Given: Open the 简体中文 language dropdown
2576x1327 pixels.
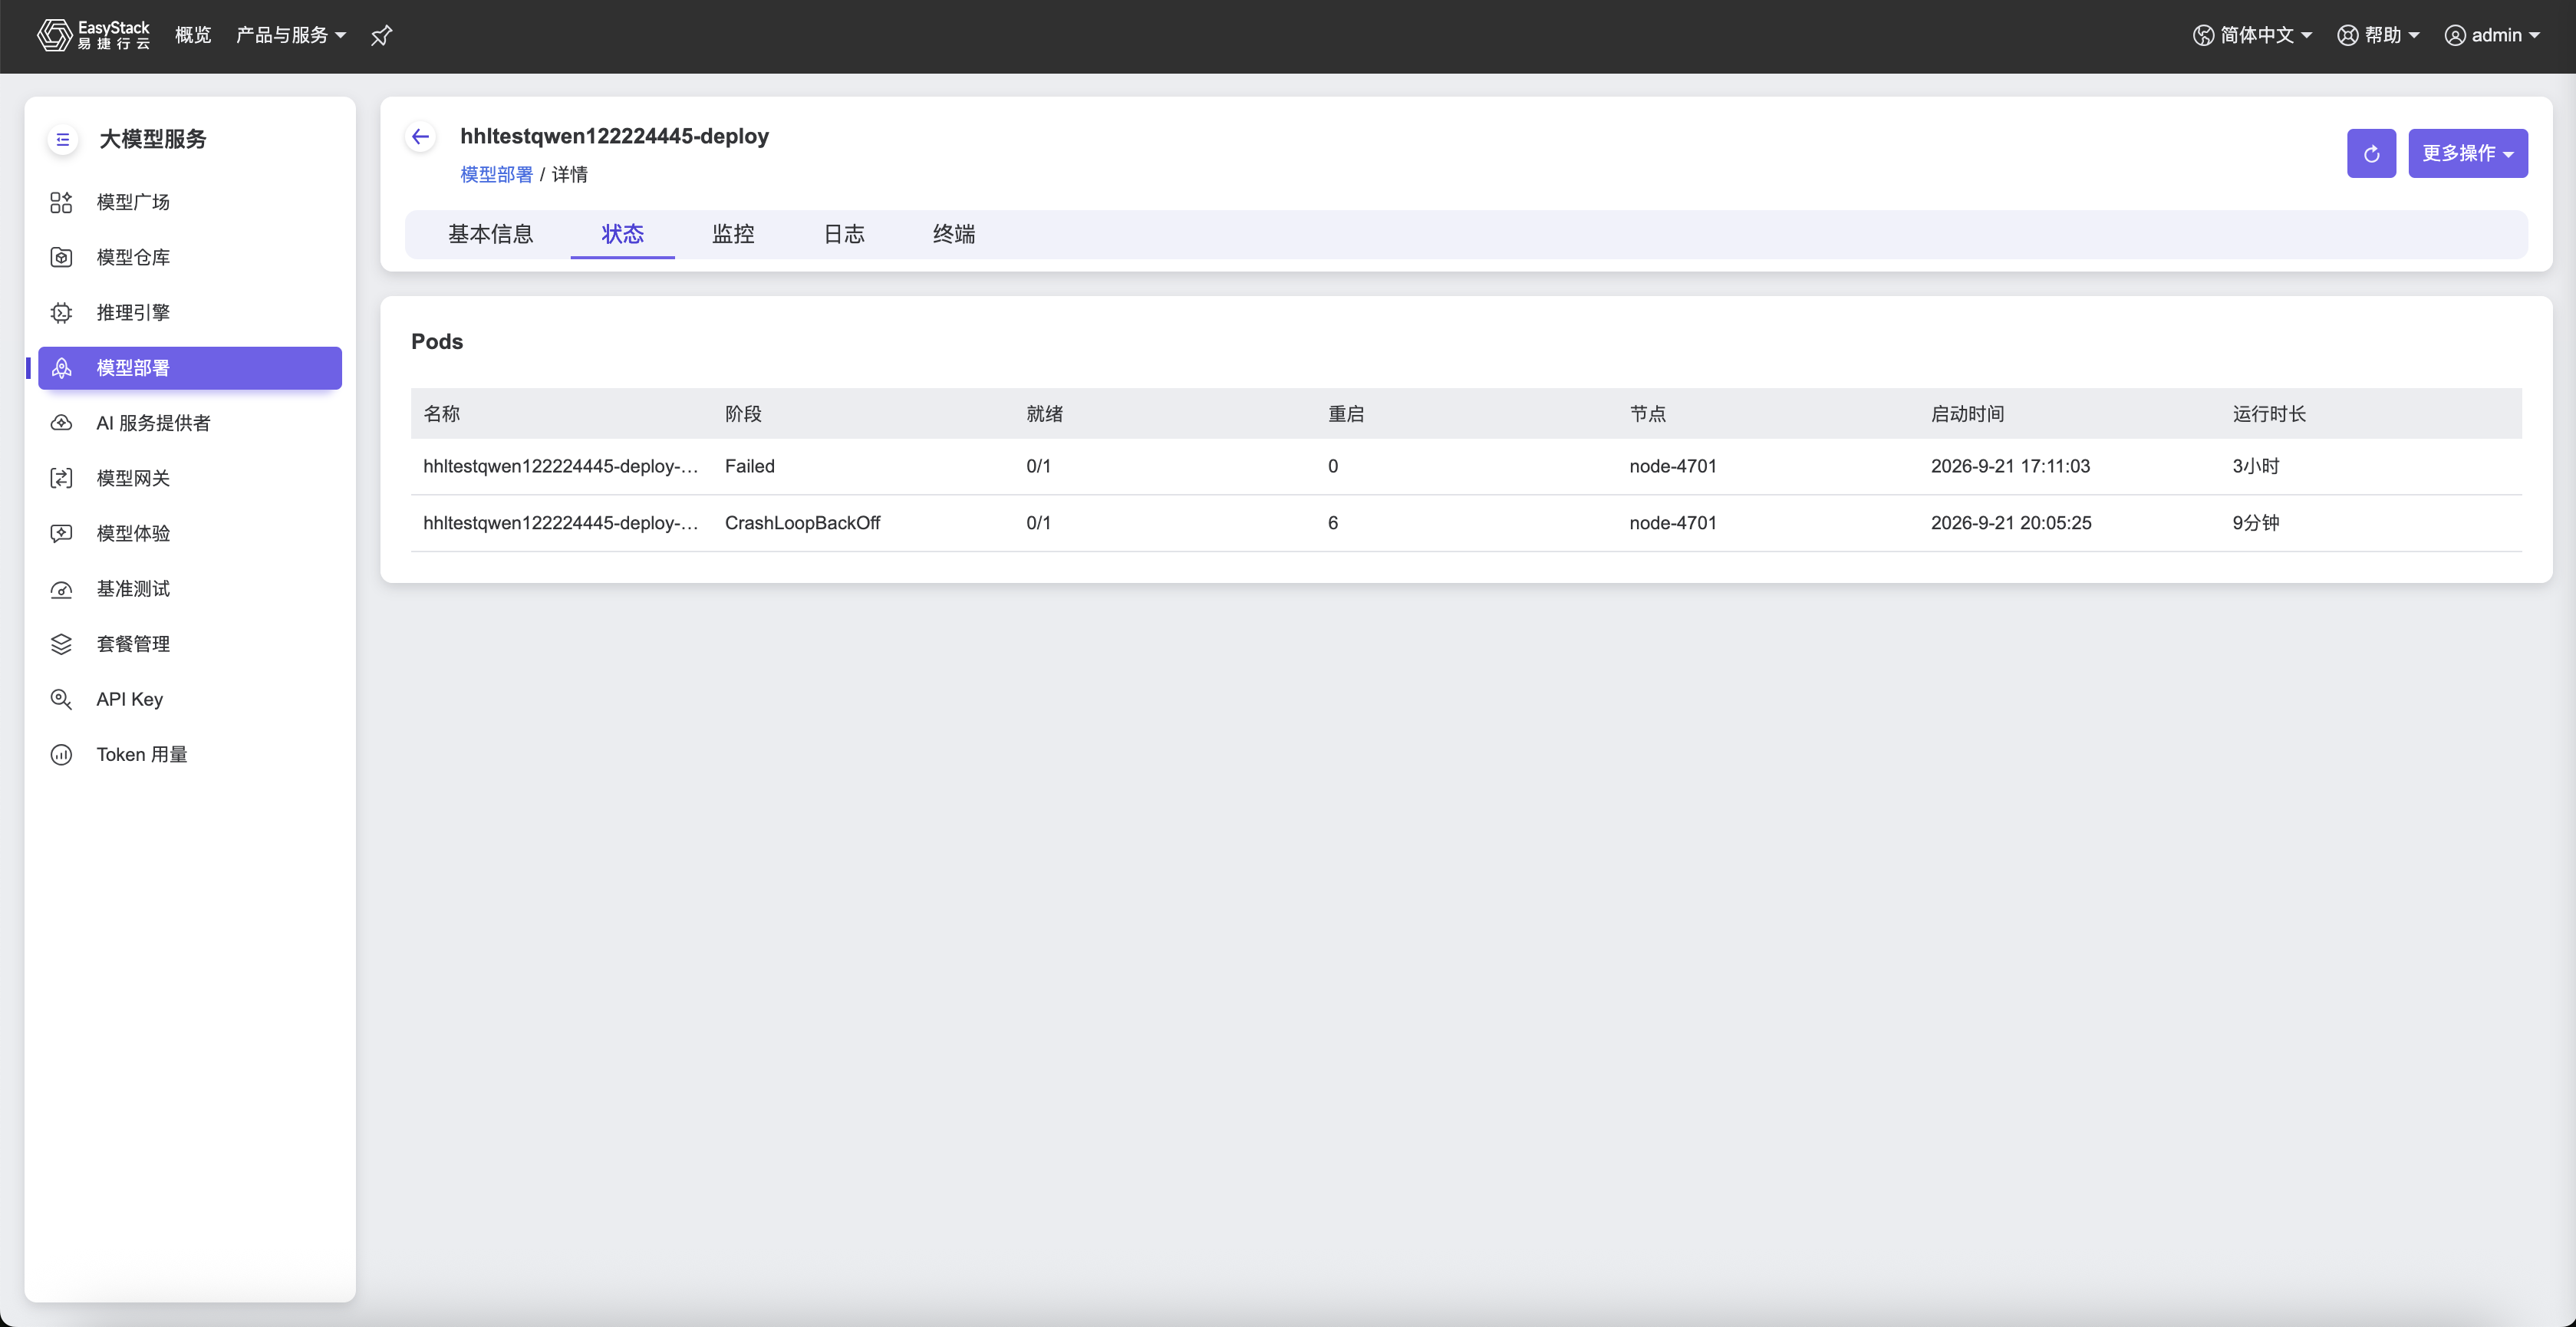Looking at the screenshot, I should click(x=2252, y=35).
